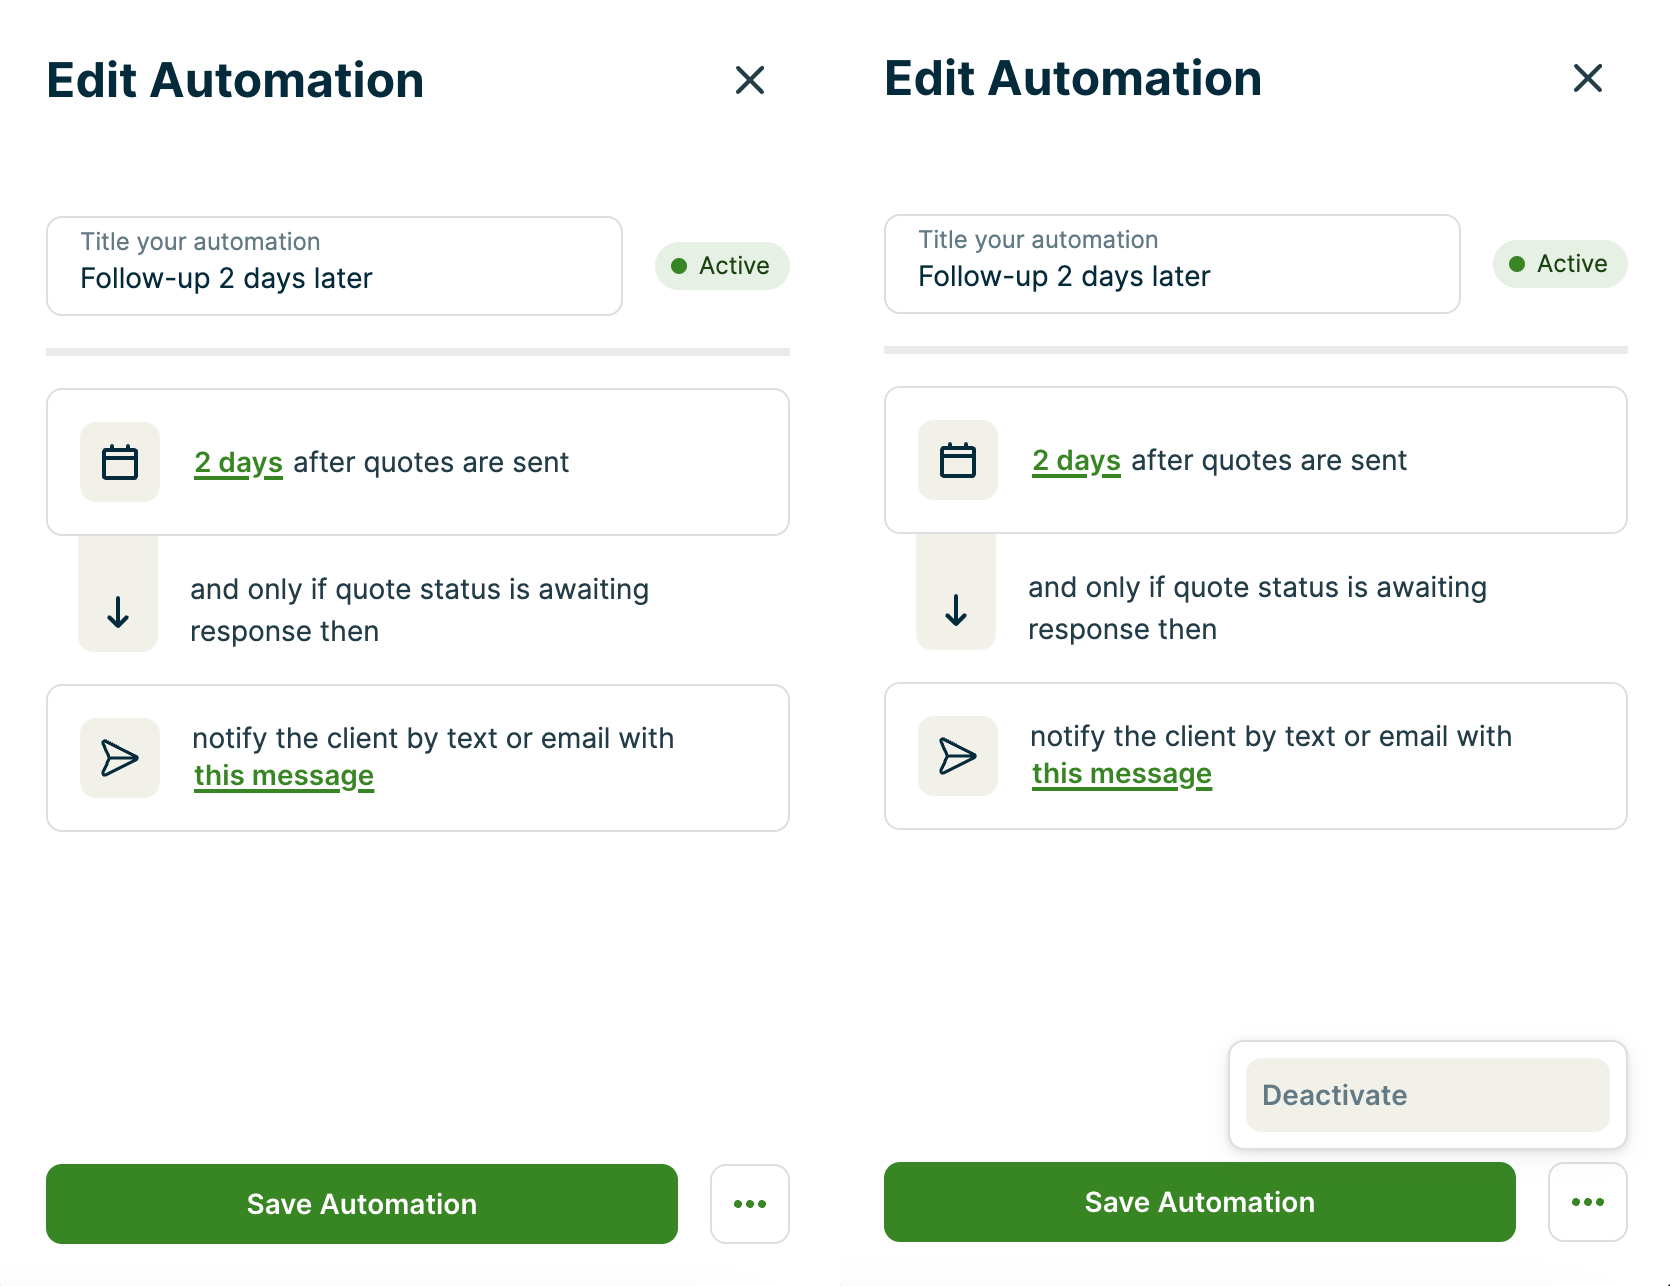Screen dimensions: 1670x1286
Task: Click down arrow condition icon in right panel
Action: click(x=956, y=609)
